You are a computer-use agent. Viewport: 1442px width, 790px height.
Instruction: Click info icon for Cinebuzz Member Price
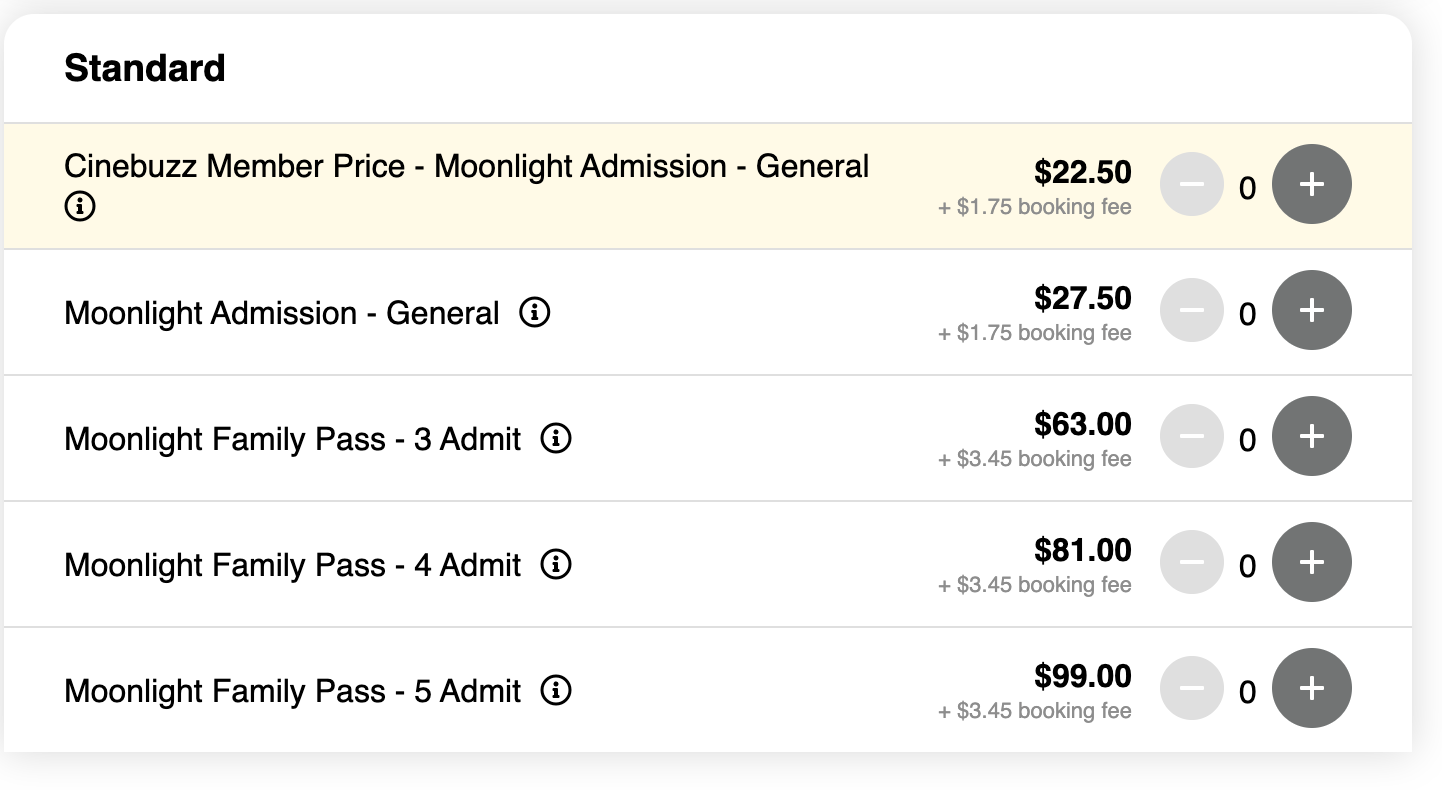79,207
